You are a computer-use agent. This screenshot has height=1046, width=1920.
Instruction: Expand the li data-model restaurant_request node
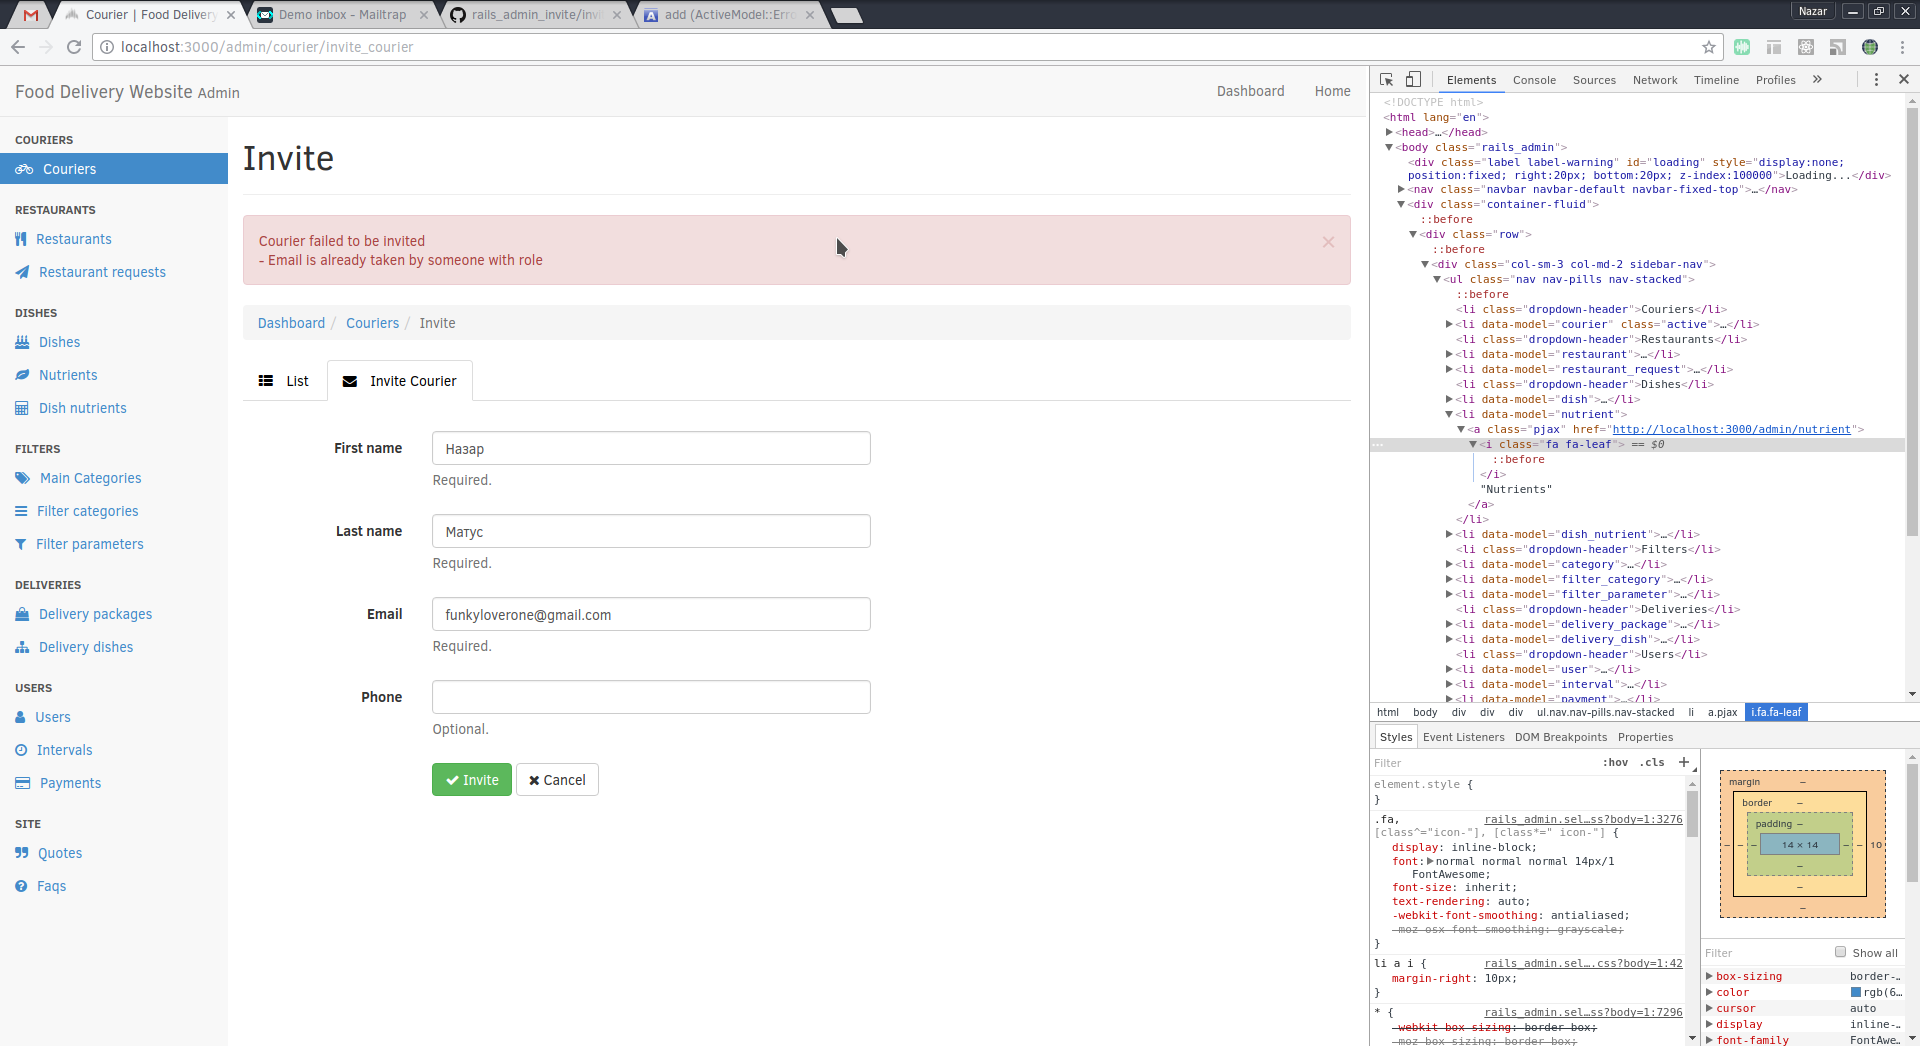tap(1449, 369)
